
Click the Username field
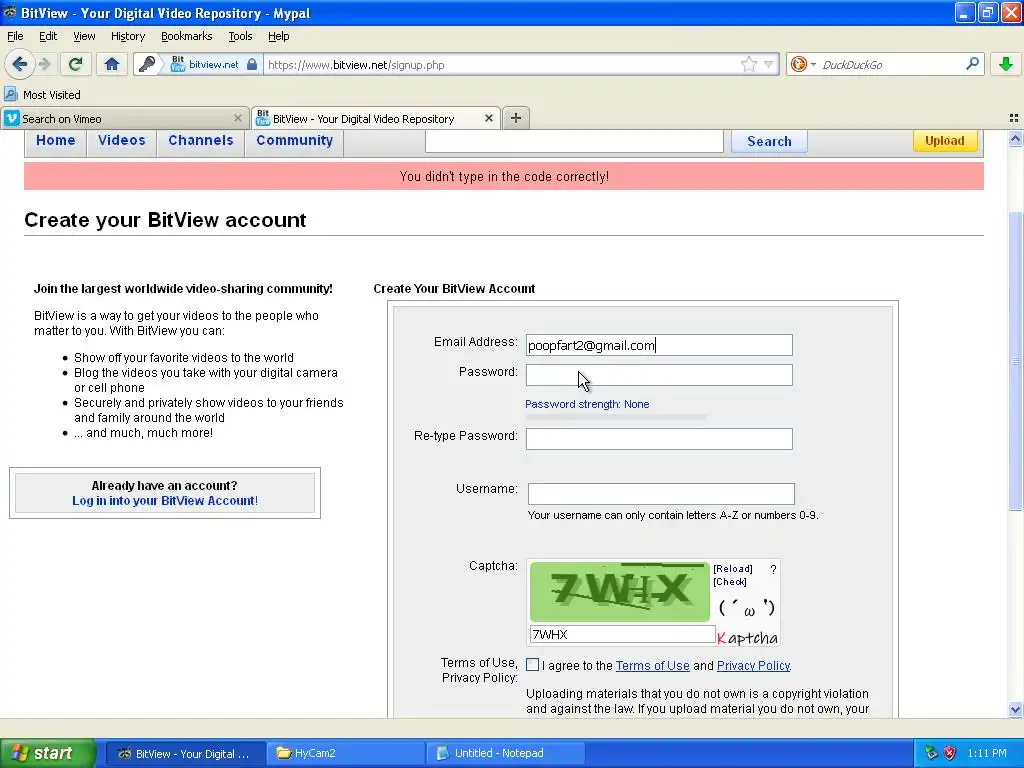coord(661,494)
